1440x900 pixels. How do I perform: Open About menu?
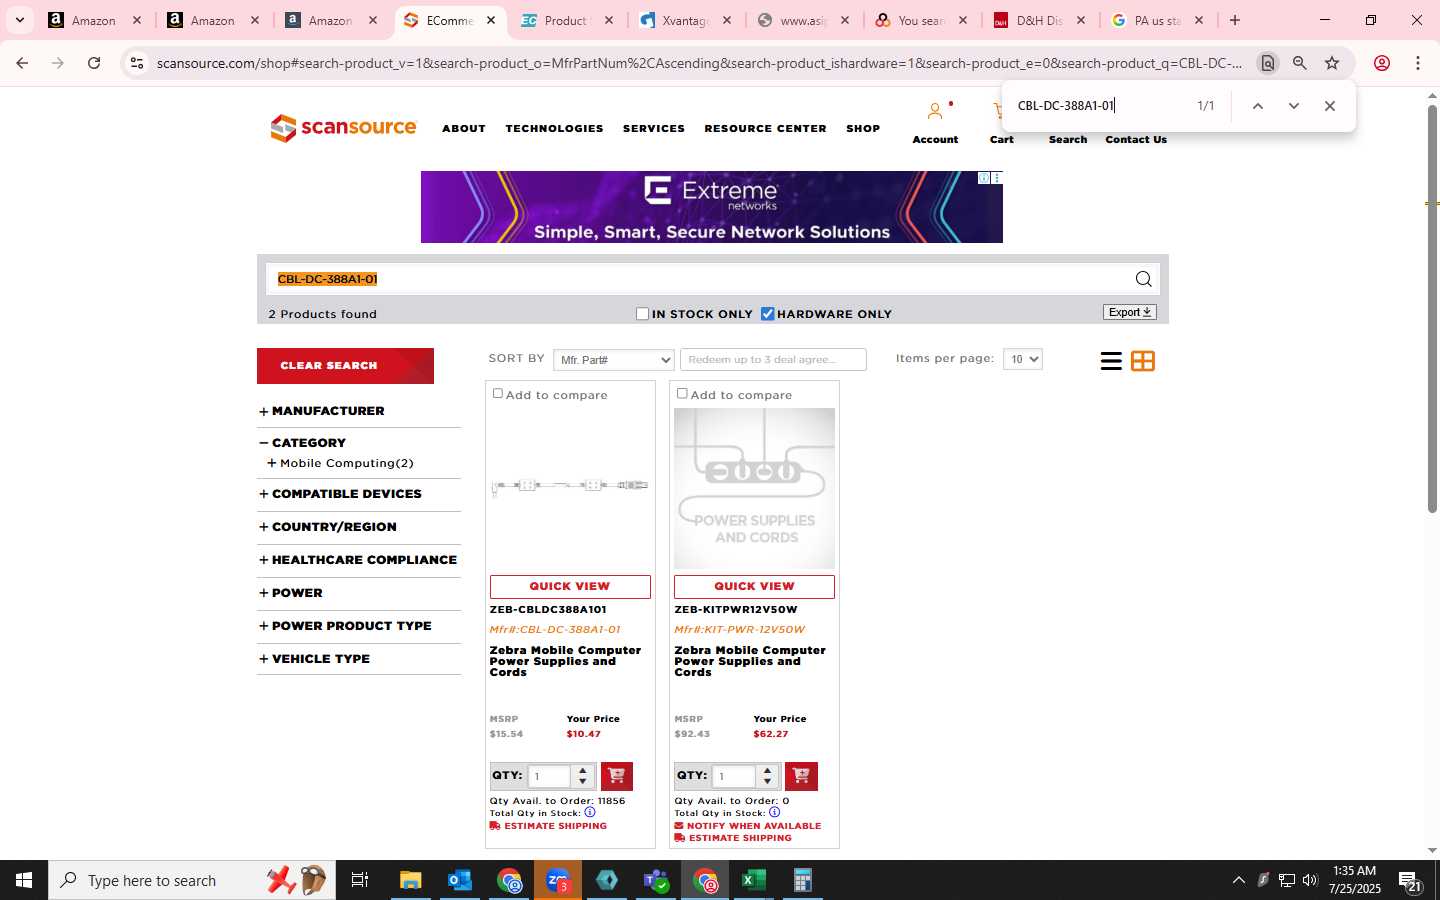[x=464, y=128]
